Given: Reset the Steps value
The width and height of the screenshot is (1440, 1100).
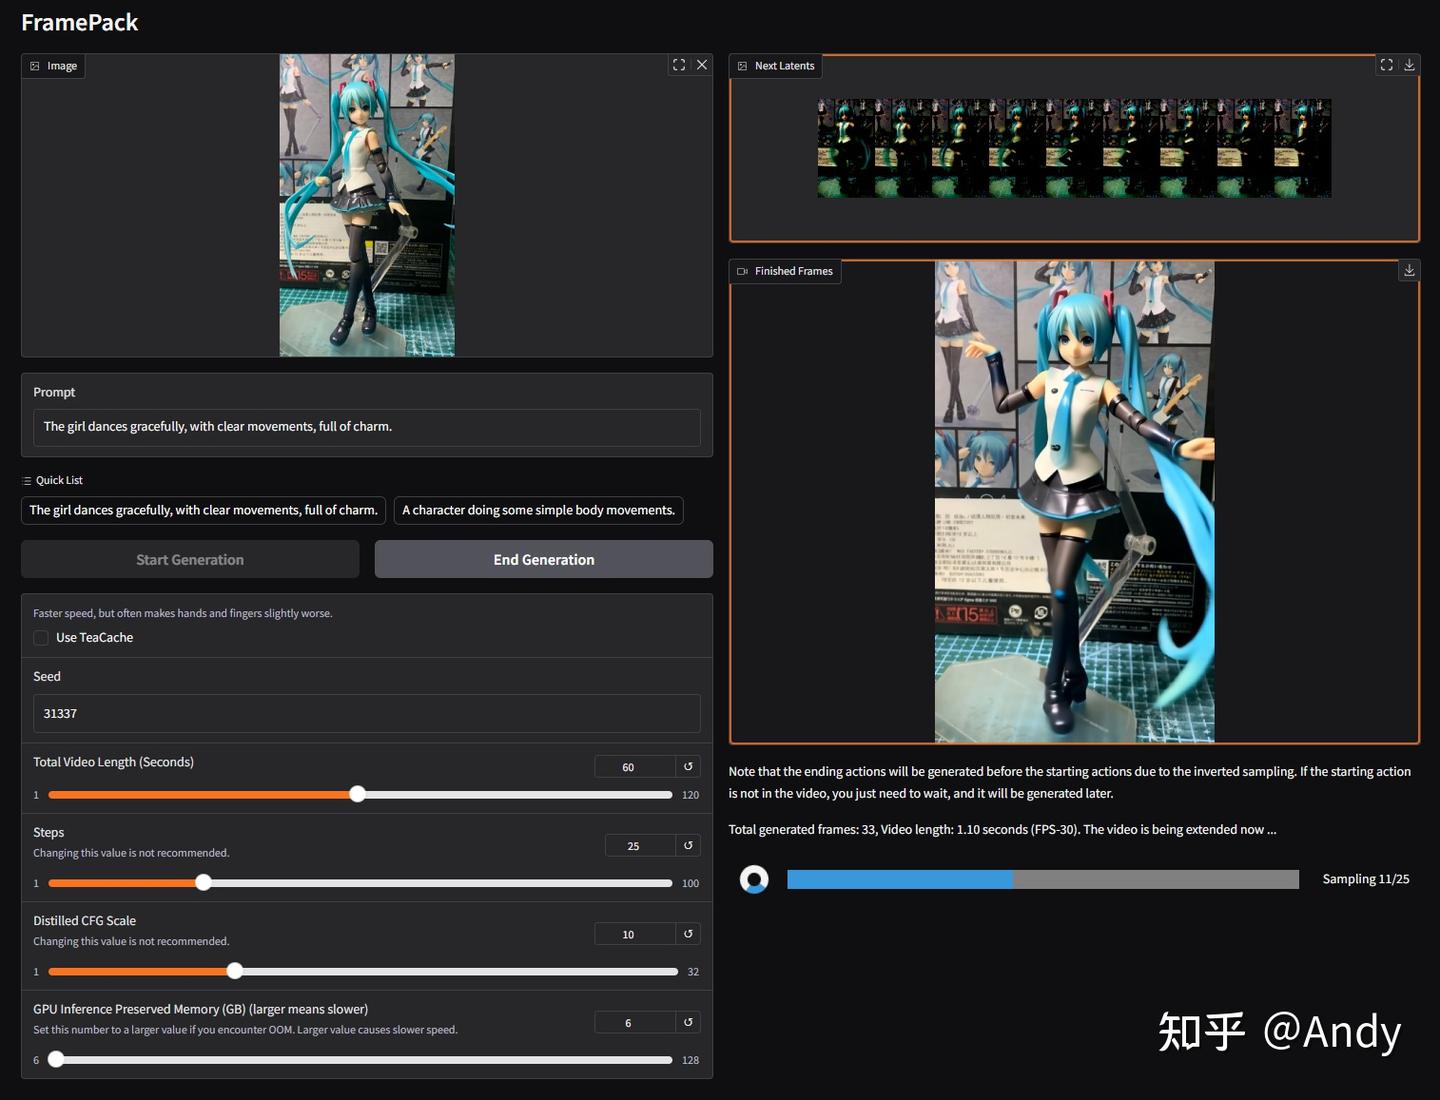Looking at the screenshot, I should pos(687,845).
